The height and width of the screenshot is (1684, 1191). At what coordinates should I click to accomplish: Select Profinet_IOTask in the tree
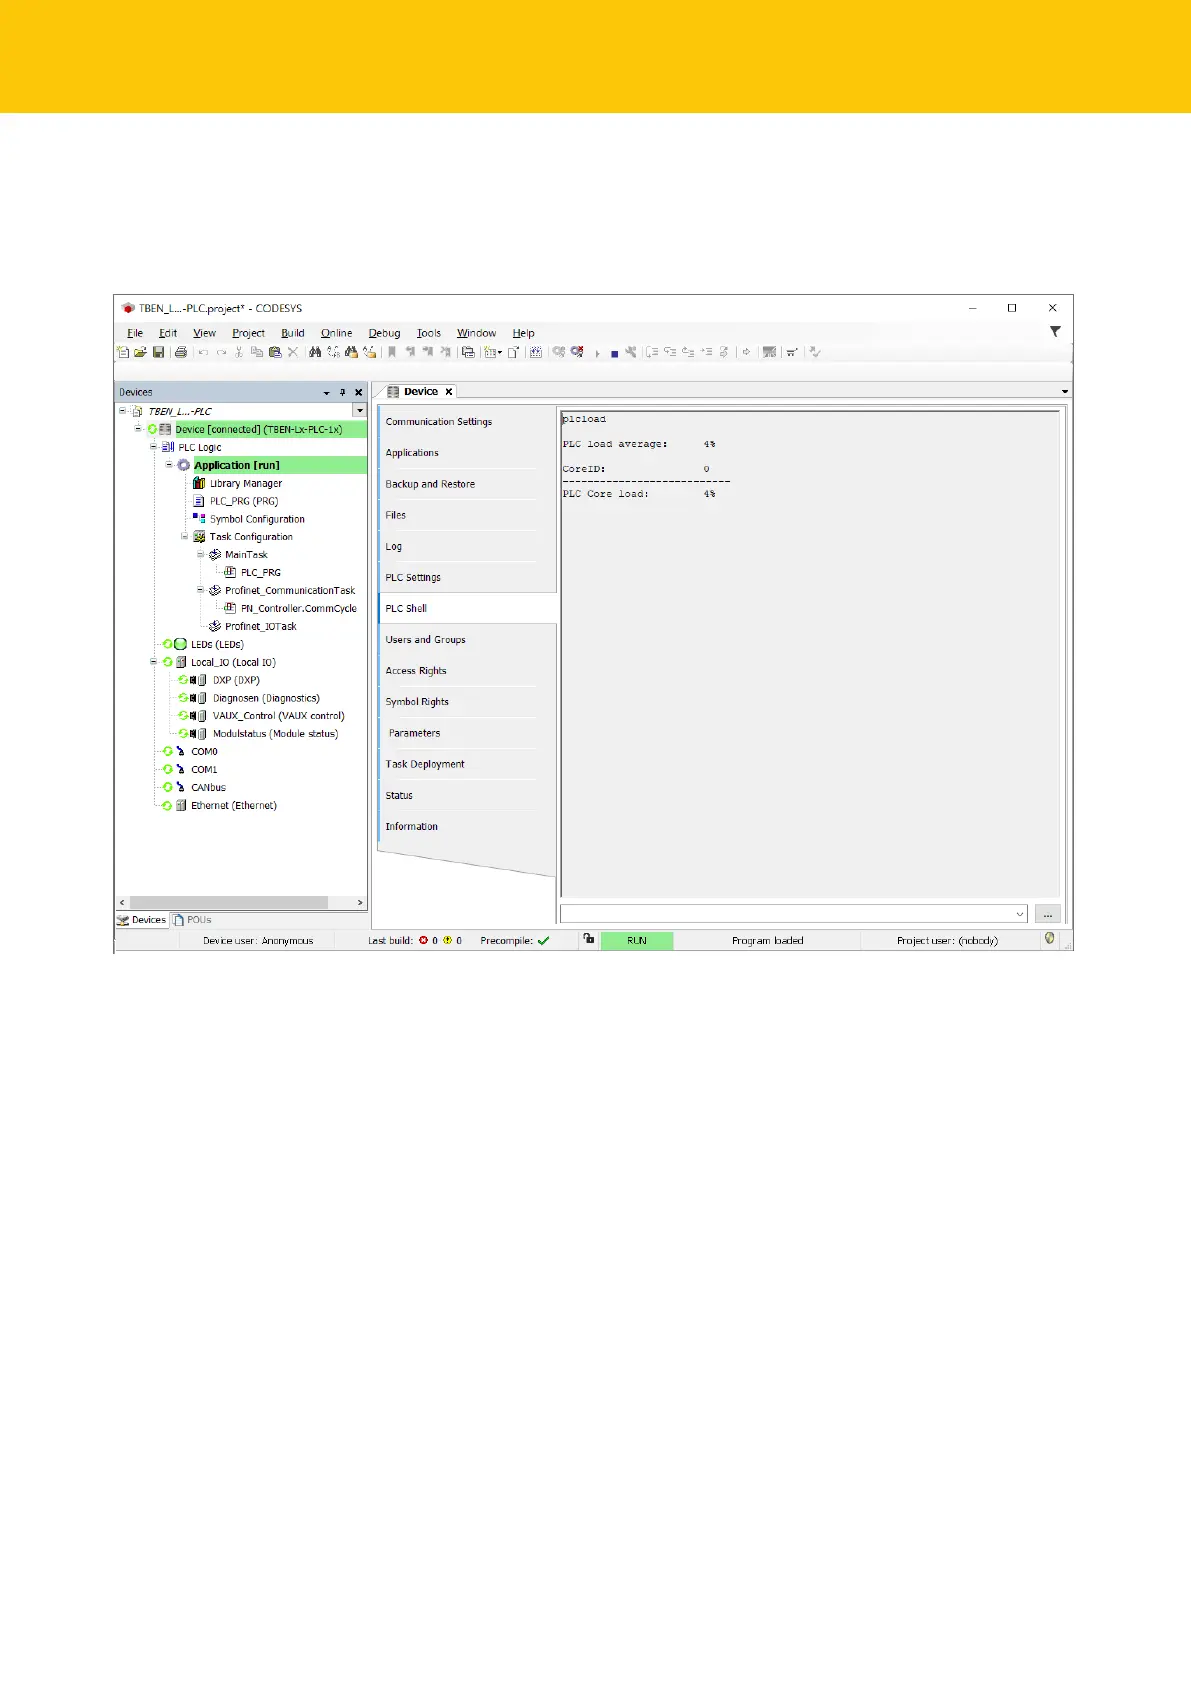click(260, 626)
